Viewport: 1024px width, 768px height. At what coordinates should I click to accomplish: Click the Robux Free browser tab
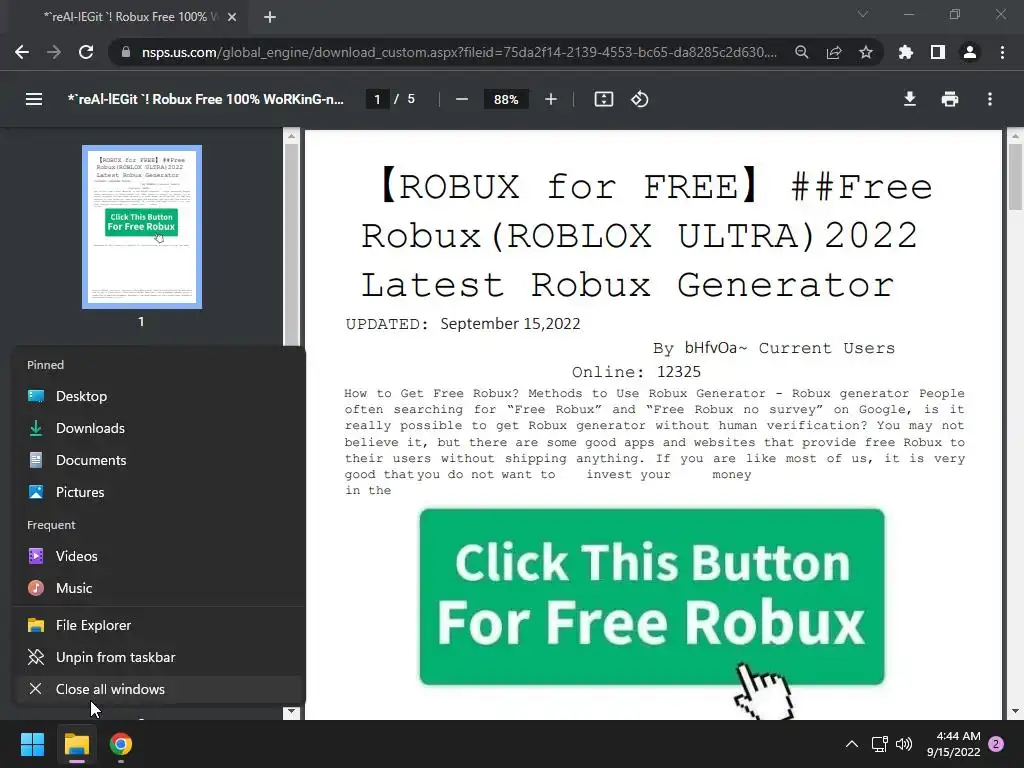click(131, 17)
